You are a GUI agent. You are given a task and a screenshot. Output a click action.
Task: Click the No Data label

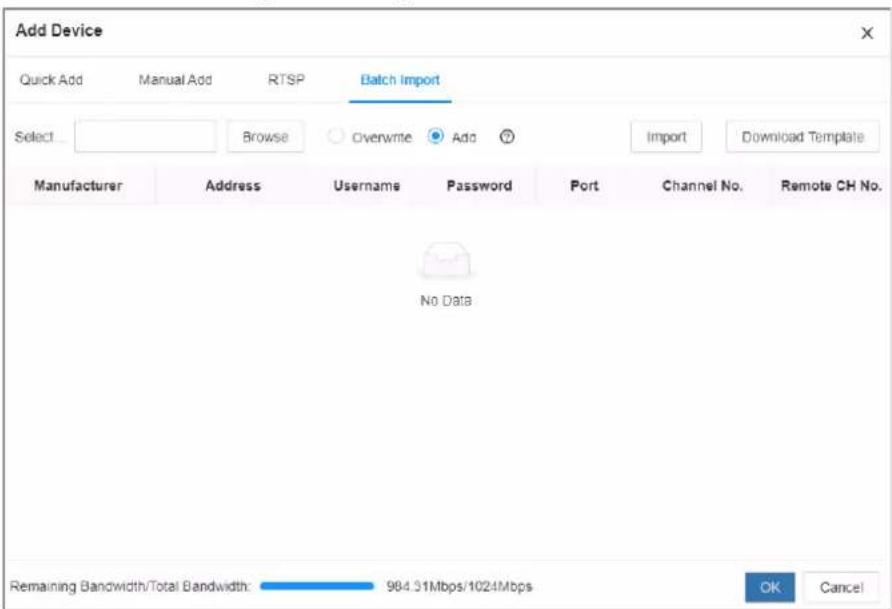446,300
